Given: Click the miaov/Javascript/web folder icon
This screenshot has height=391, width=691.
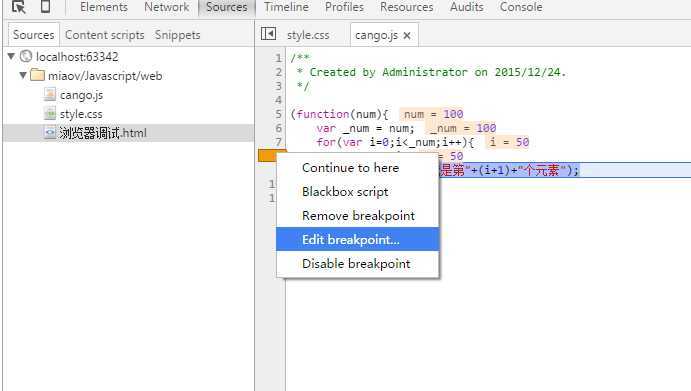Looking at the screenshot, I should (38, 75).
